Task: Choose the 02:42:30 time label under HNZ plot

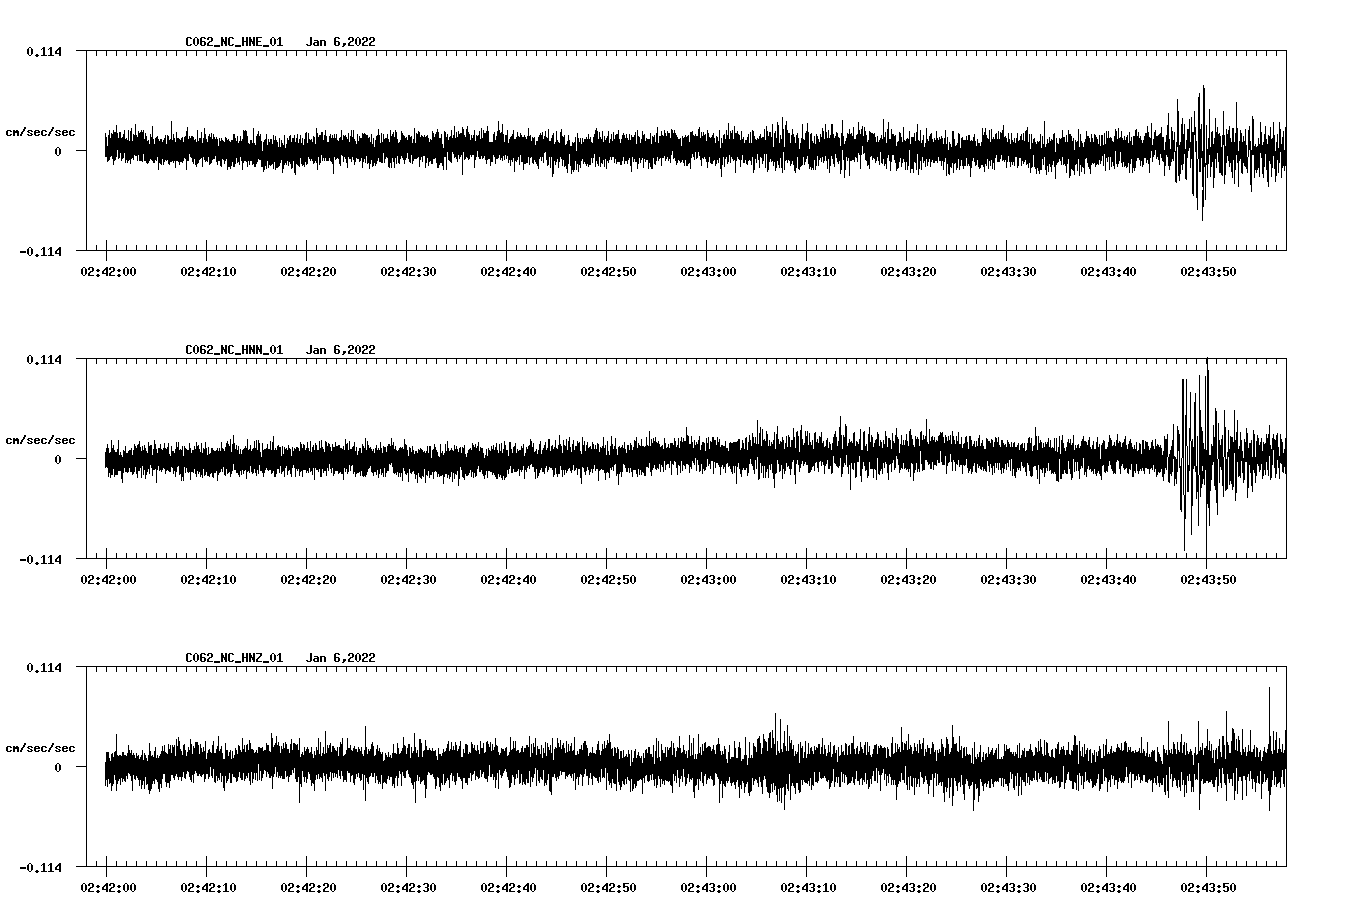Action: pos(408,888)
